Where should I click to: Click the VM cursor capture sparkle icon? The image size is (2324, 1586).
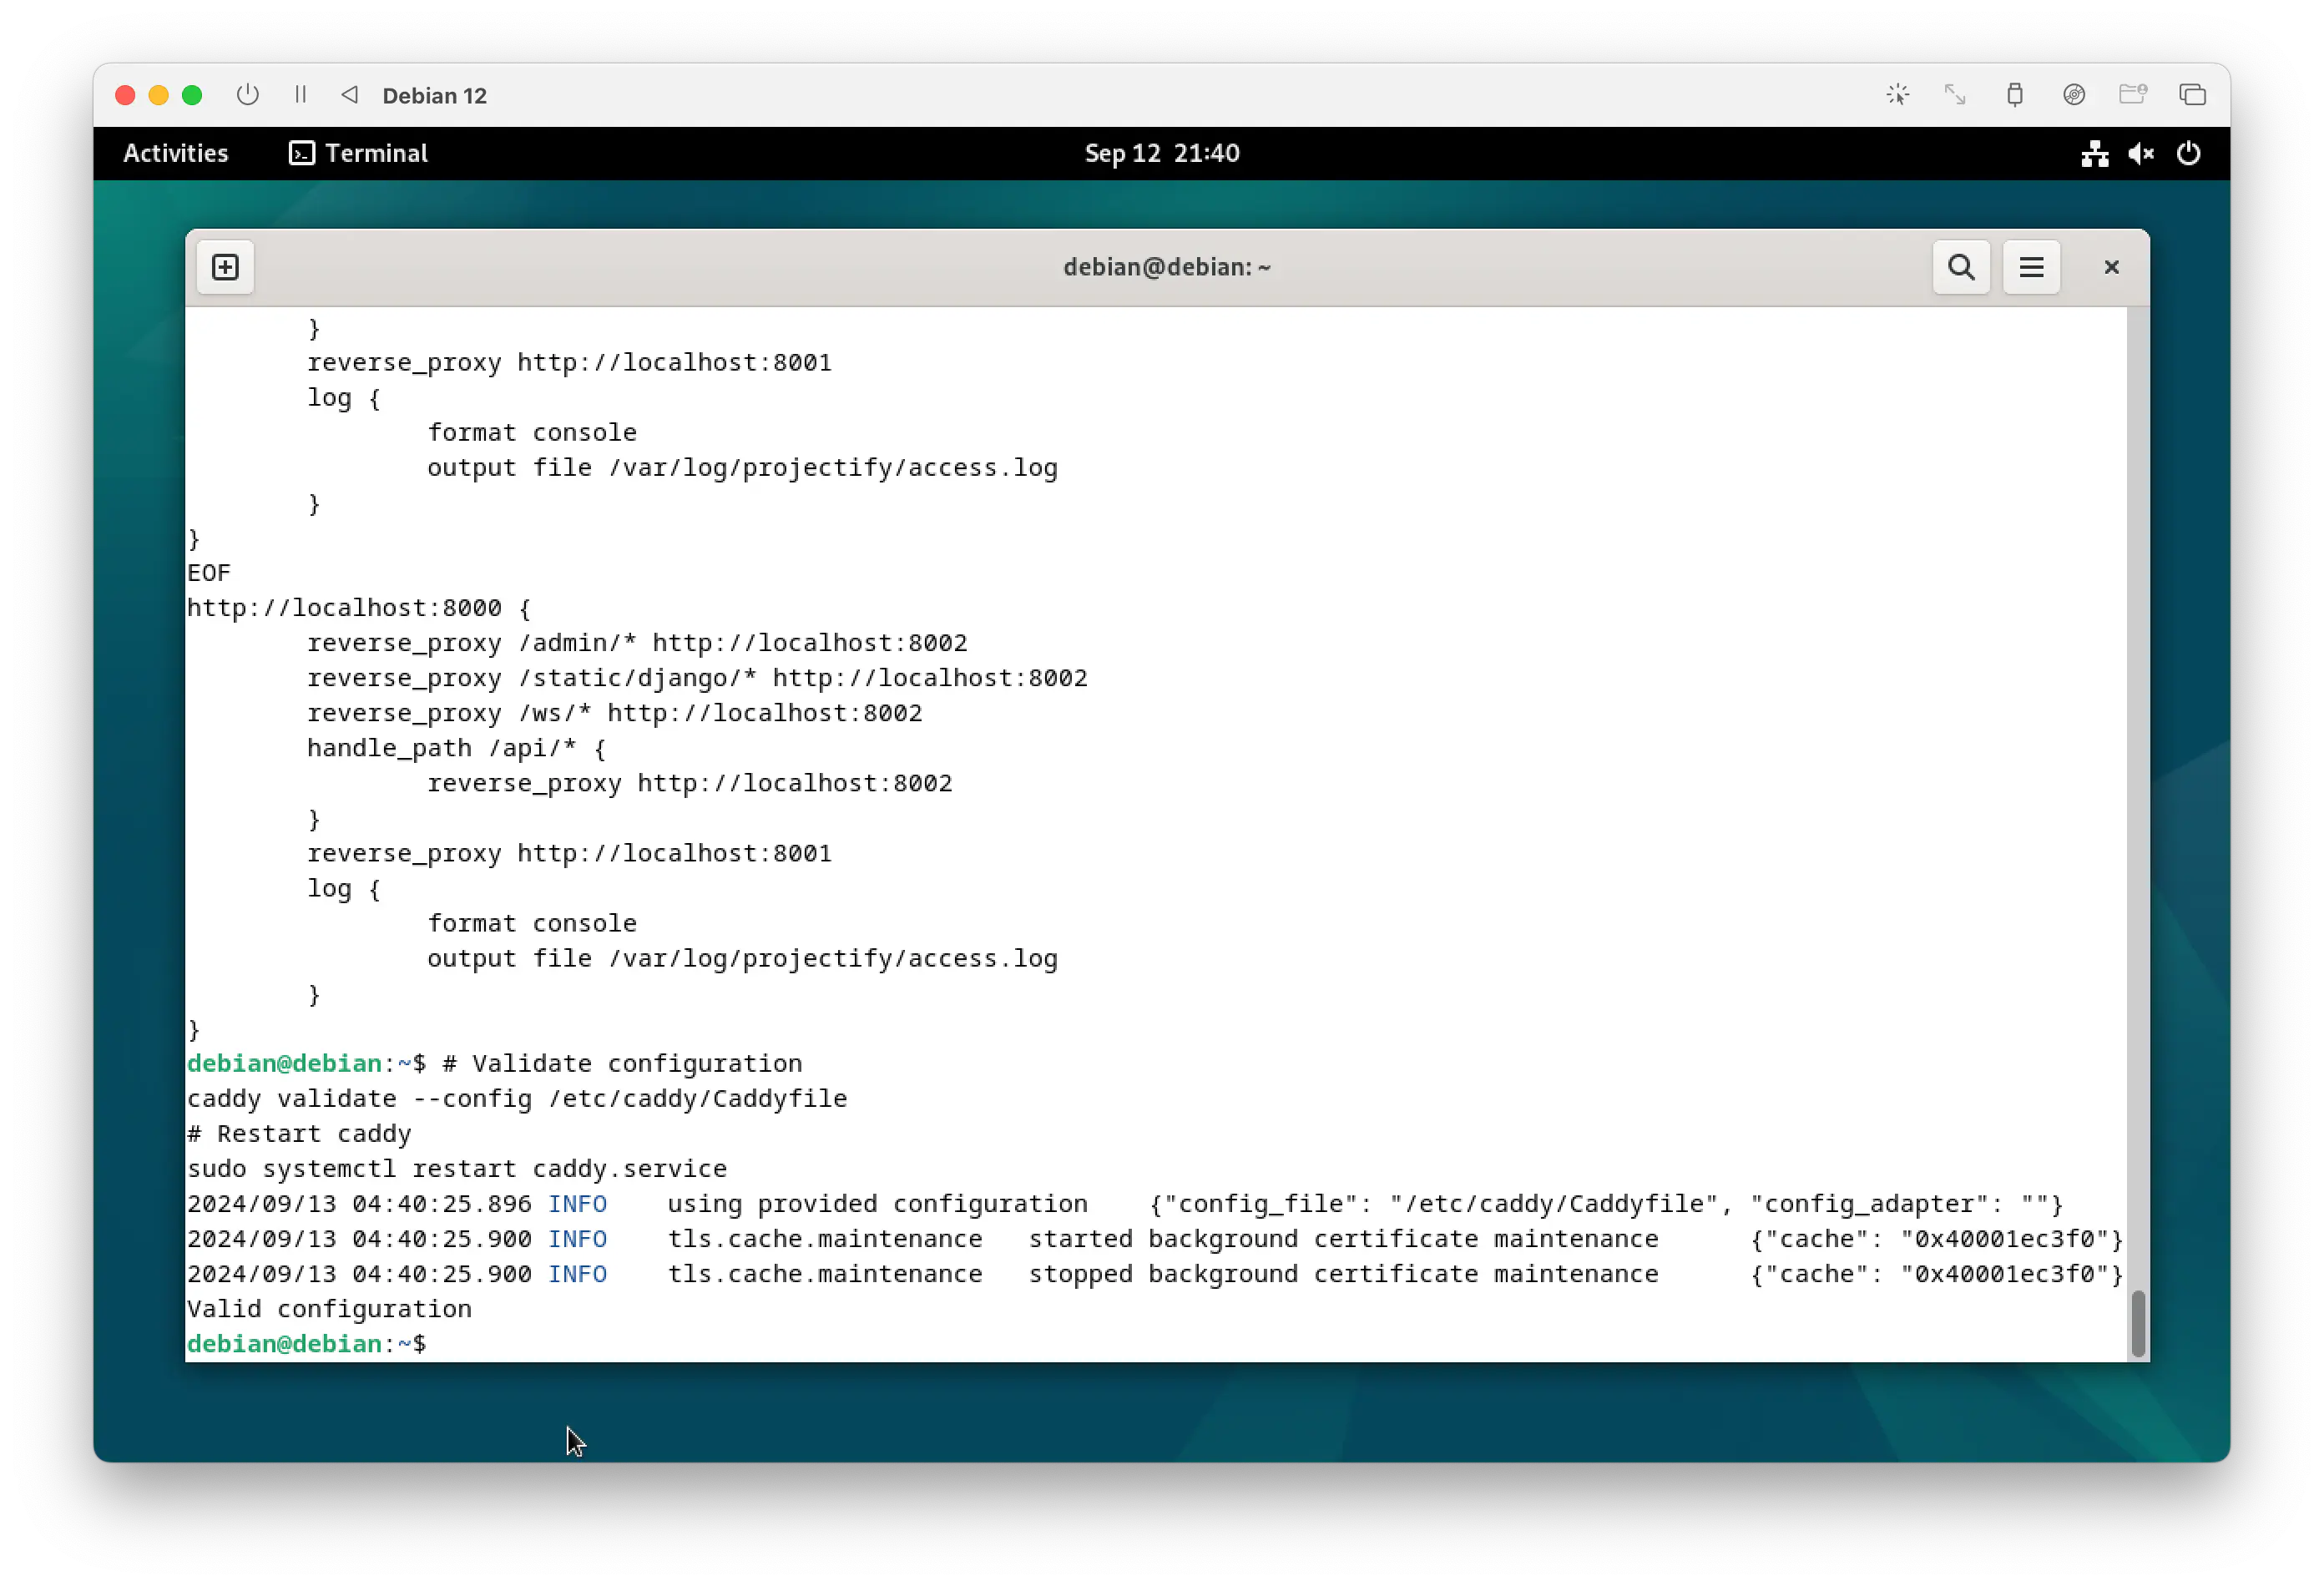pyautogui.click(x=1897, y=95)
